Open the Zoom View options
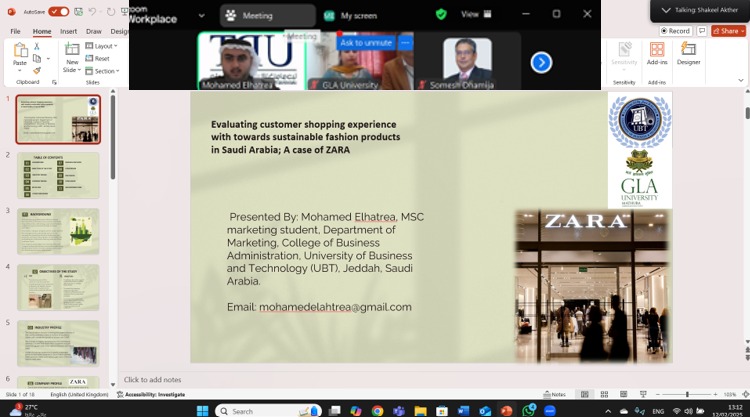The width and height of the screenshot is (750, 417). [x=476, y=14]
